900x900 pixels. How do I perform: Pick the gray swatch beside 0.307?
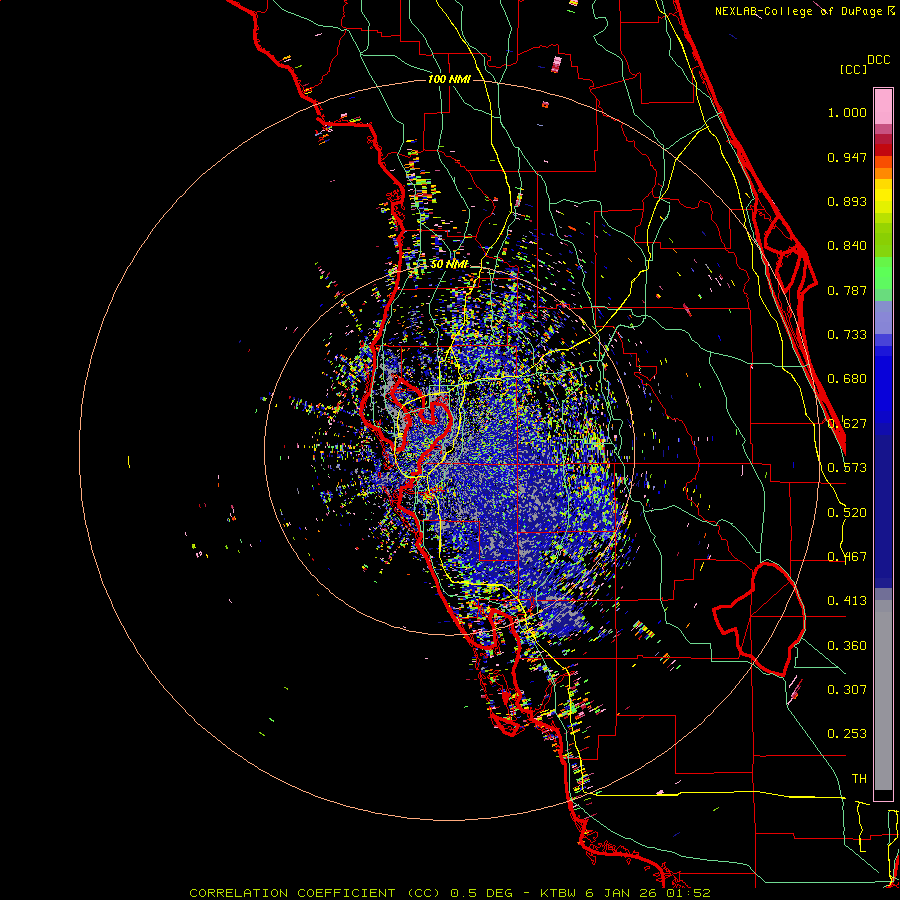click(x=883, y=695)
